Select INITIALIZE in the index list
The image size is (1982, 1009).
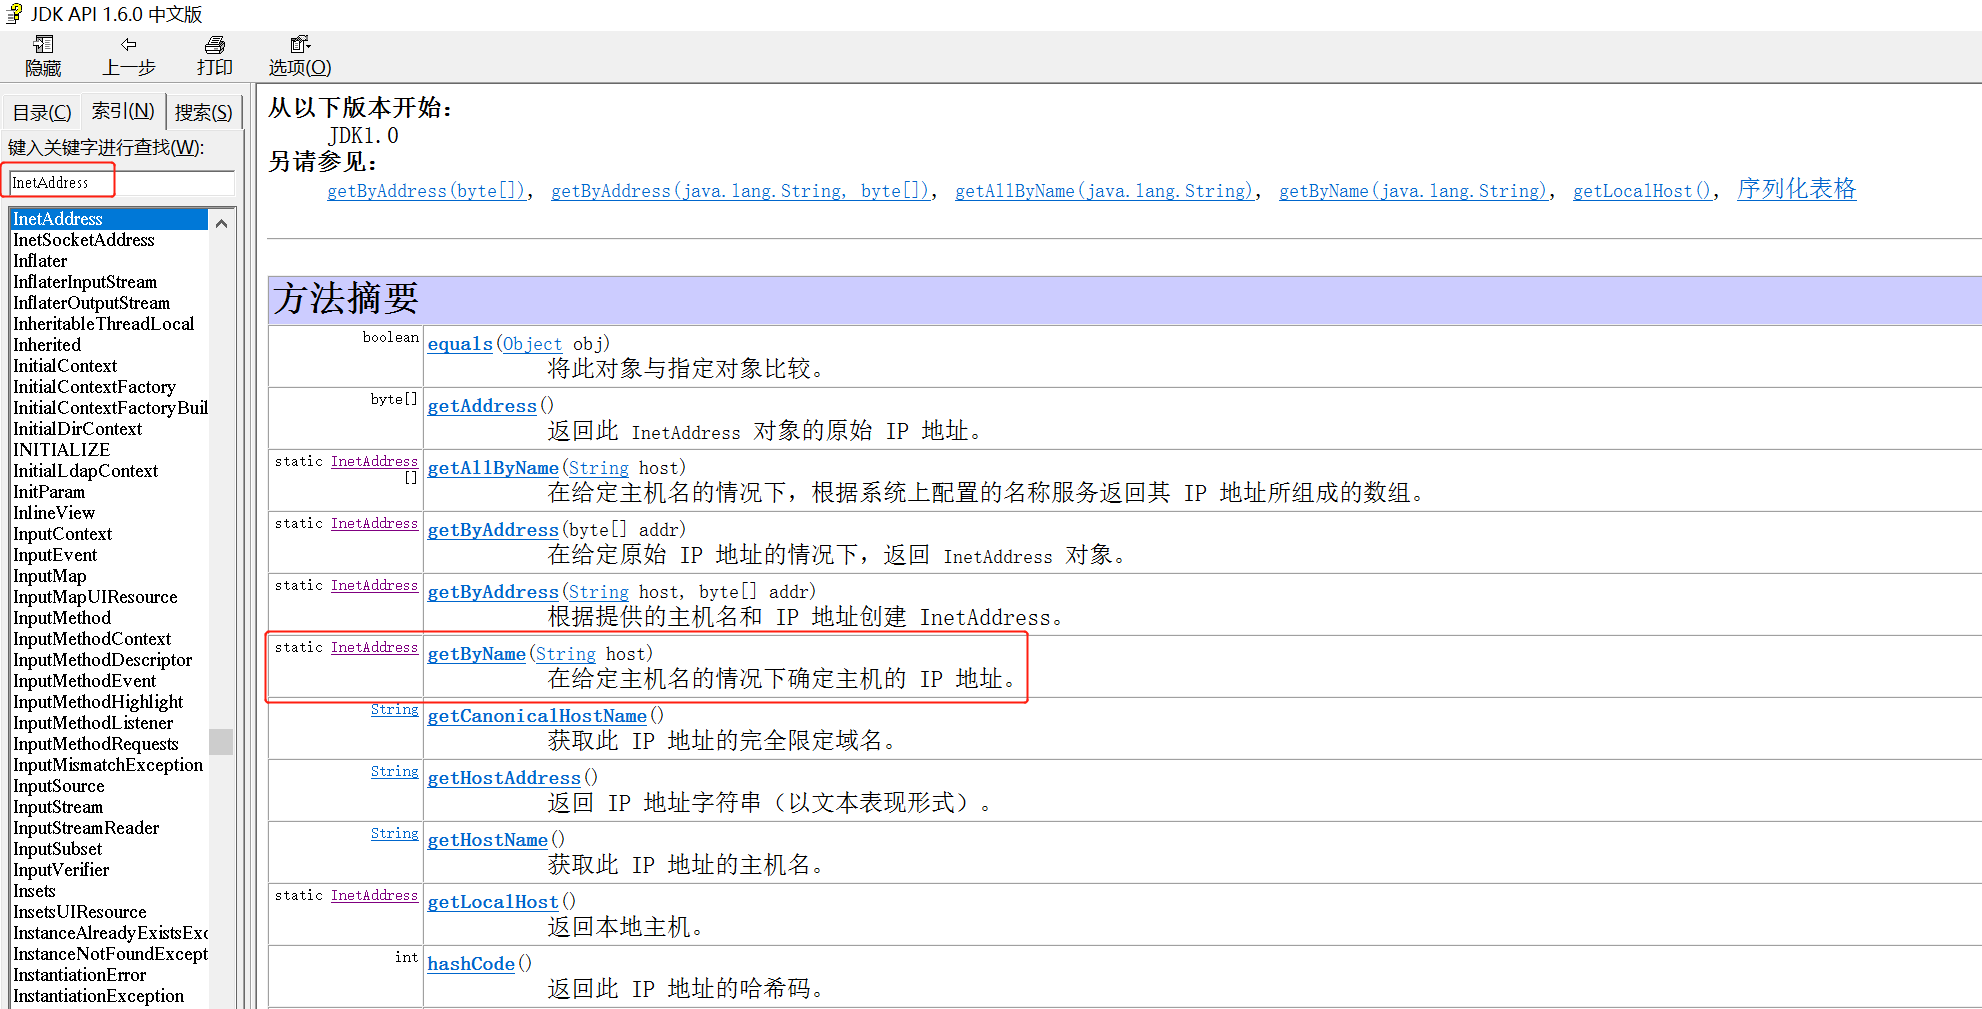pyautogui.click(x=61, y=450)
